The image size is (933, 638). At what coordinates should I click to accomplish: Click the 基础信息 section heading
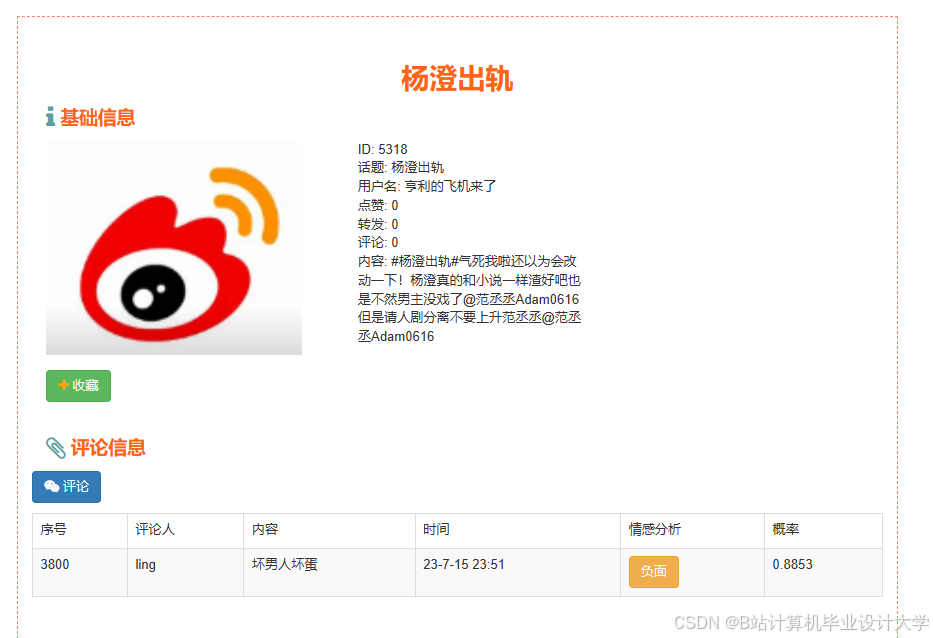click(98, 117)
